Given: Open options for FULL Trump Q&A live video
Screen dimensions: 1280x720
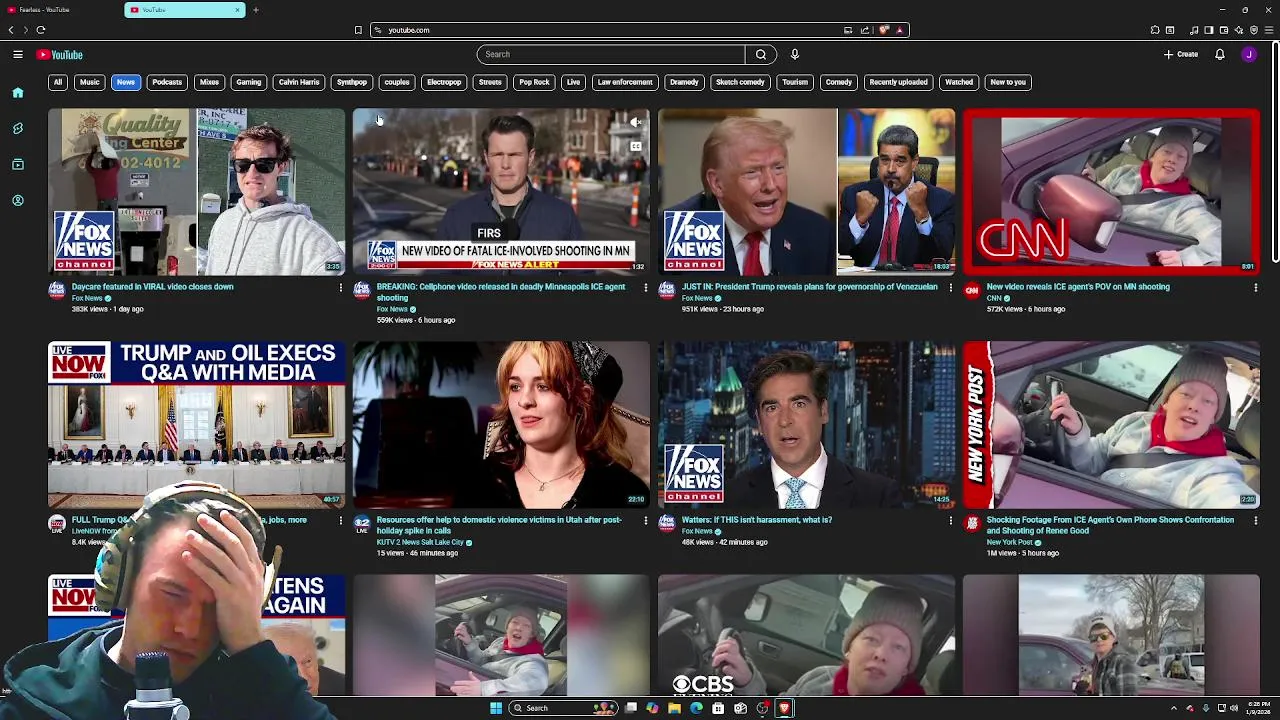Looking at the screenshot, I should (x=340, y=521).
